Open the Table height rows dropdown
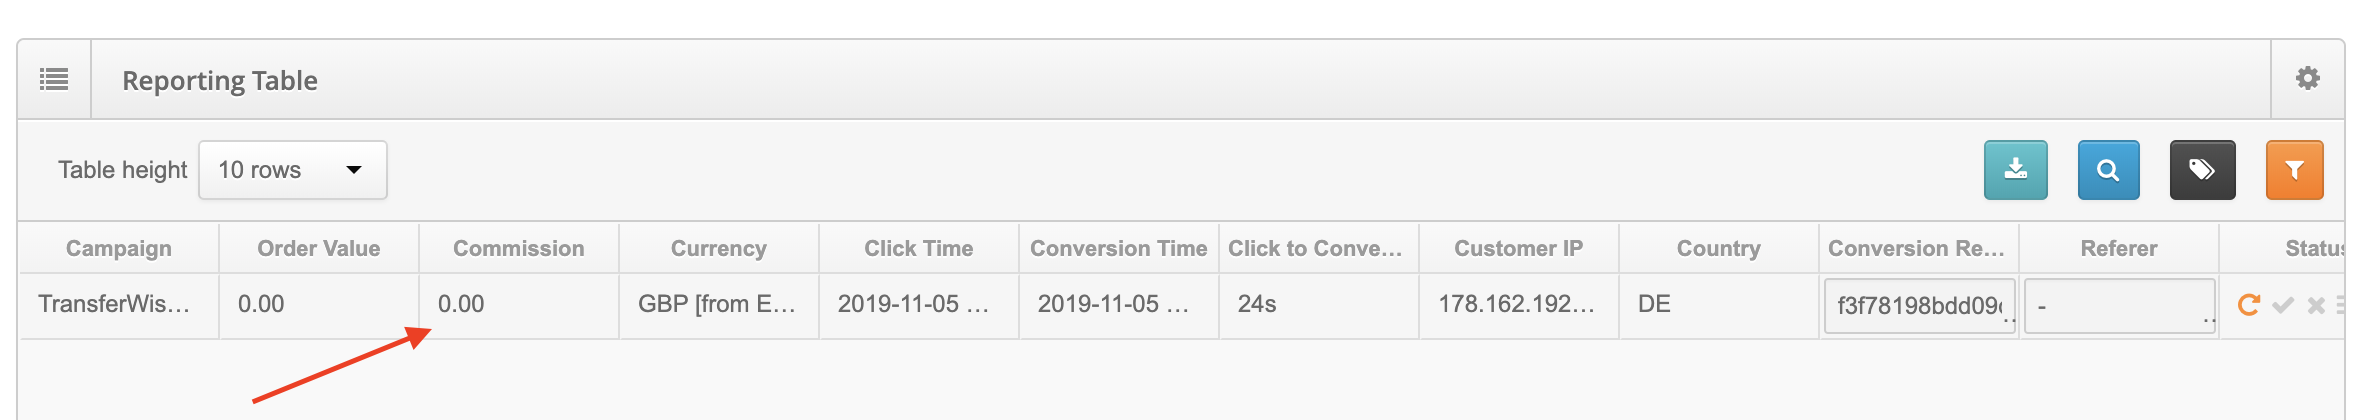Screen dimensions: 2362x420 [x=292, y=170]
